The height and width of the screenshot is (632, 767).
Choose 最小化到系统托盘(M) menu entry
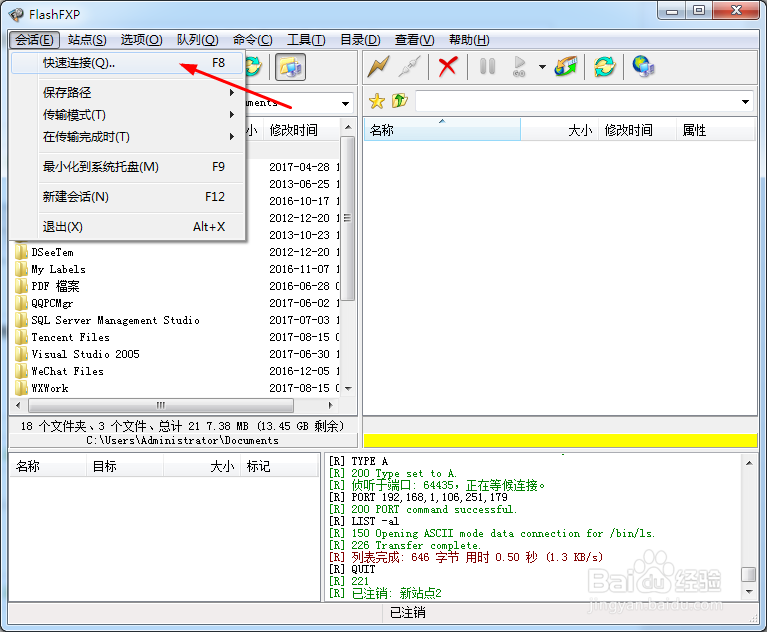[127, 167]
